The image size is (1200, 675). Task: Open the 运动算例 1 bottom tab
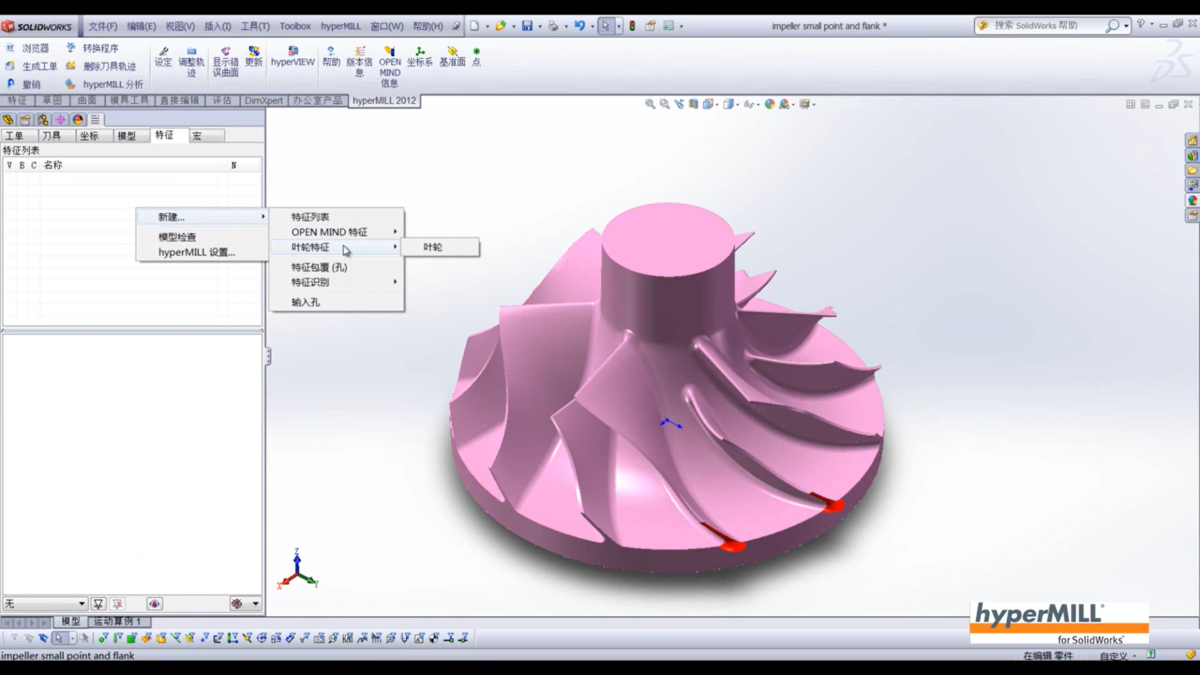tap(117, 622)
